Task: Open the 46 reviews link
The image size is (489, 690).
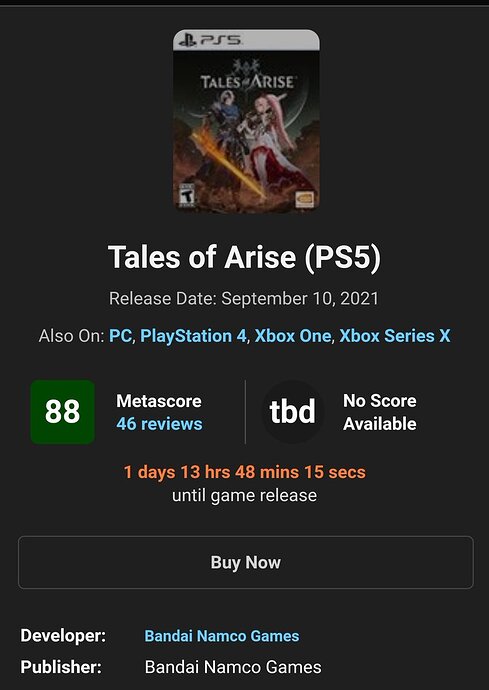Action: pyautogui.click(x=159, y=424)
